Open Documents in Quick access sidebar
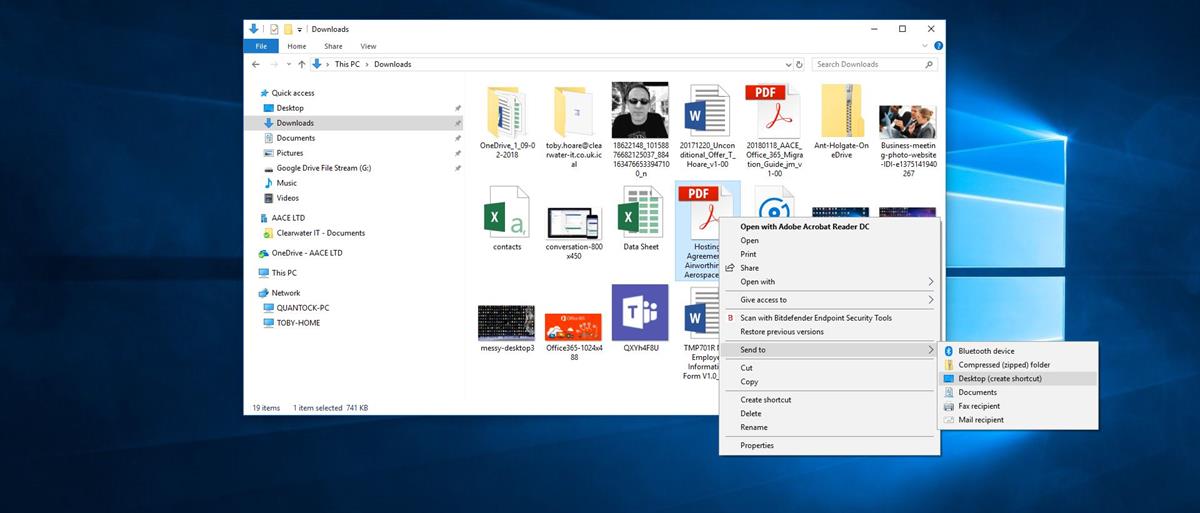 pyautogui.click(x=296, y=138)
